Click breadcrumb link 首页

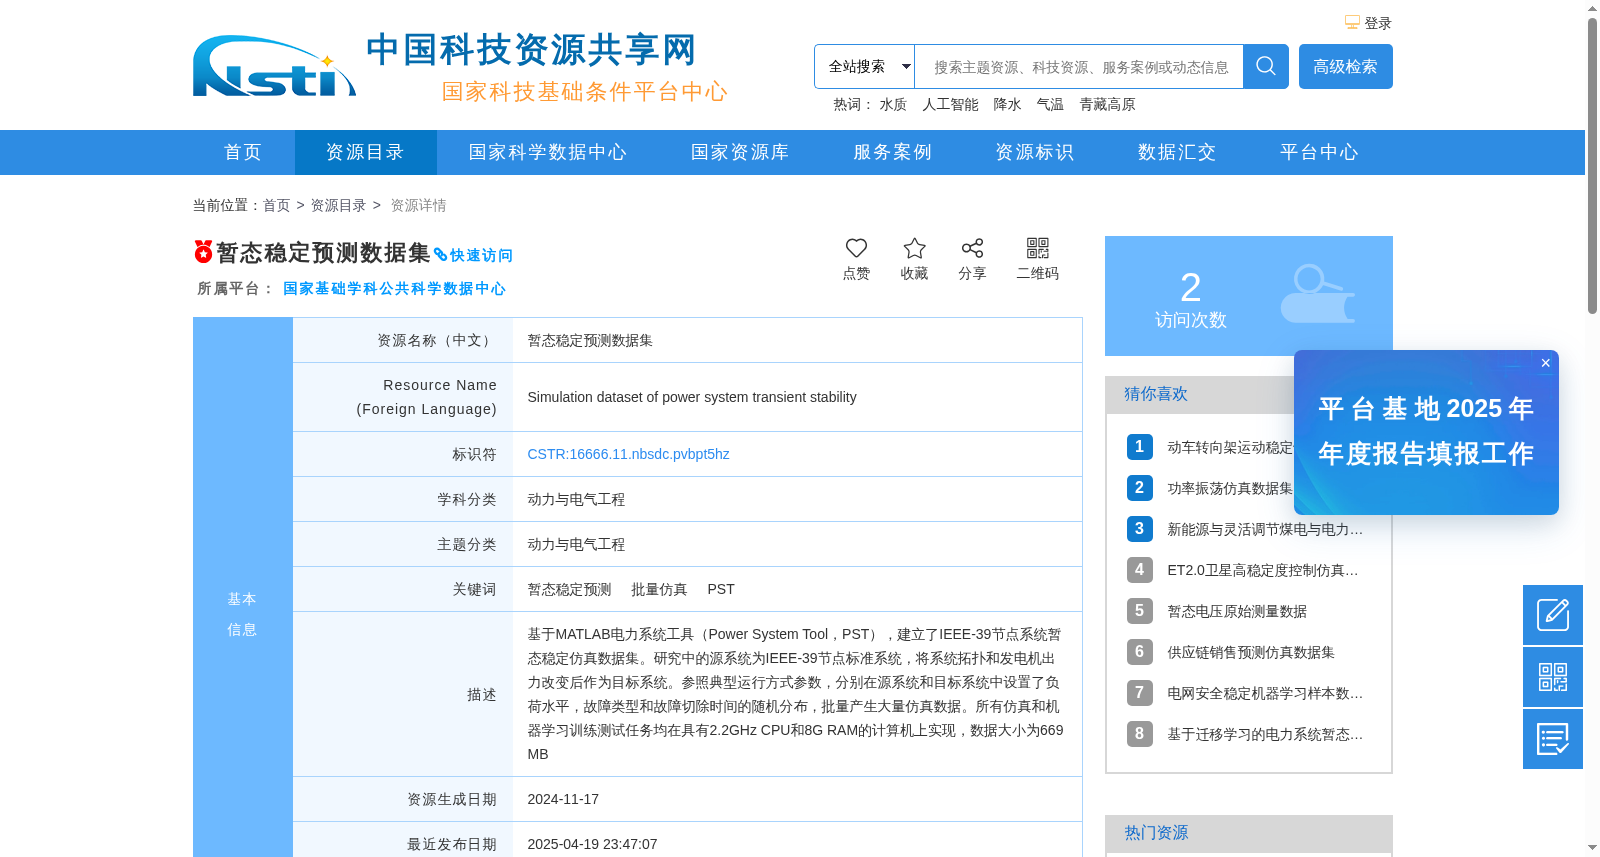(x=276, y=205)
